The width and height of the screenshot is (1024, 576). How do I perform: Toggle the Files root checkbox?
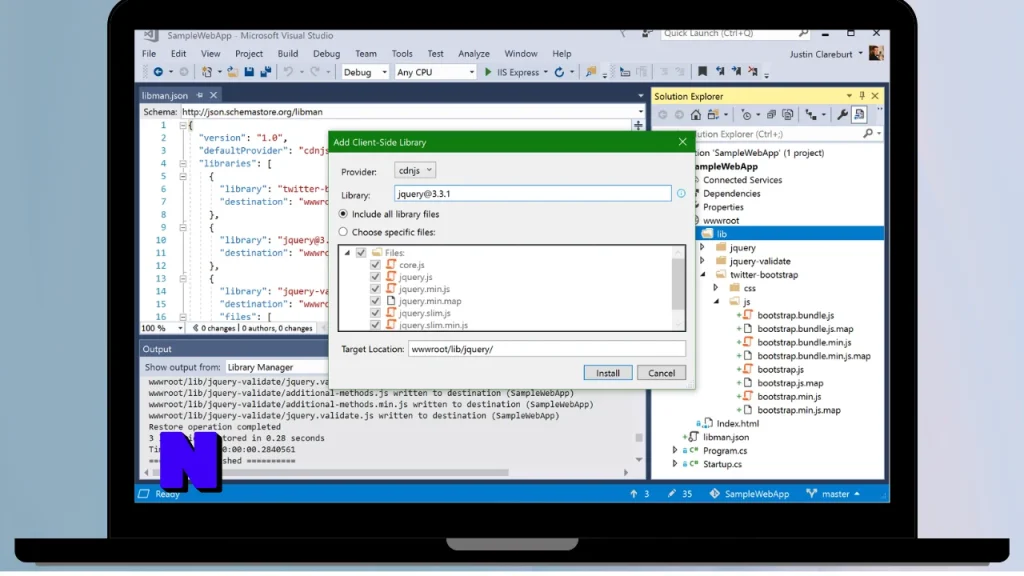tap(361, 252)
